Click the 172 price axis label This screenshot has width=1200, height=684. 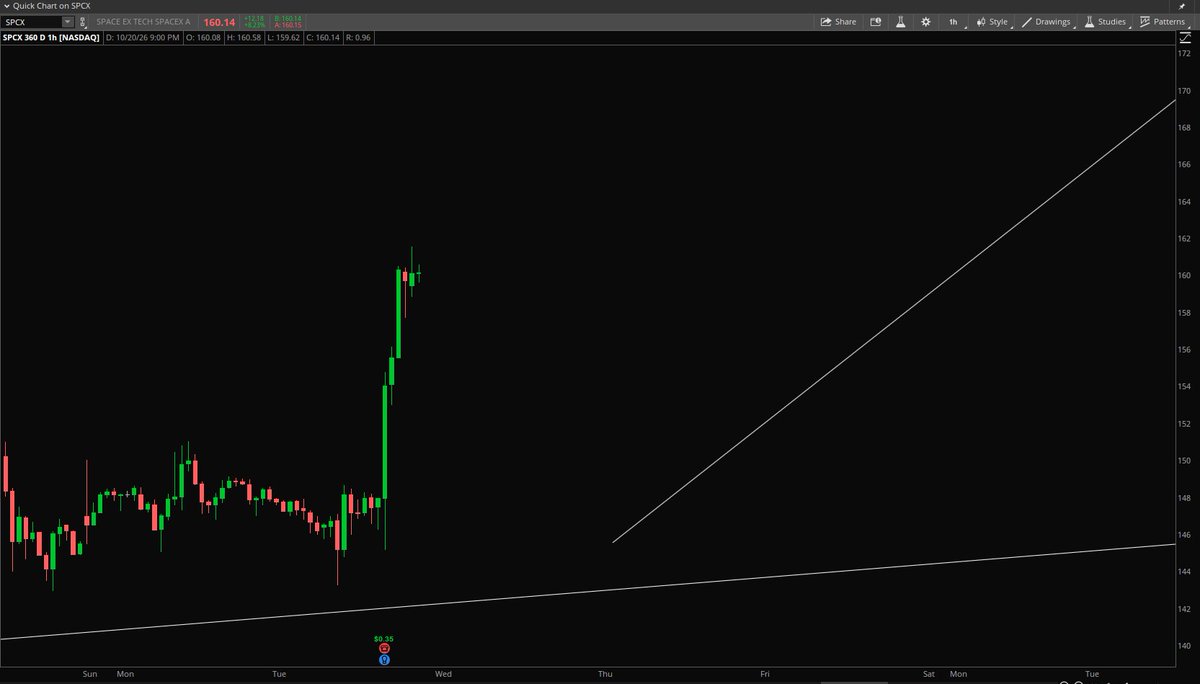[1185, 53]
